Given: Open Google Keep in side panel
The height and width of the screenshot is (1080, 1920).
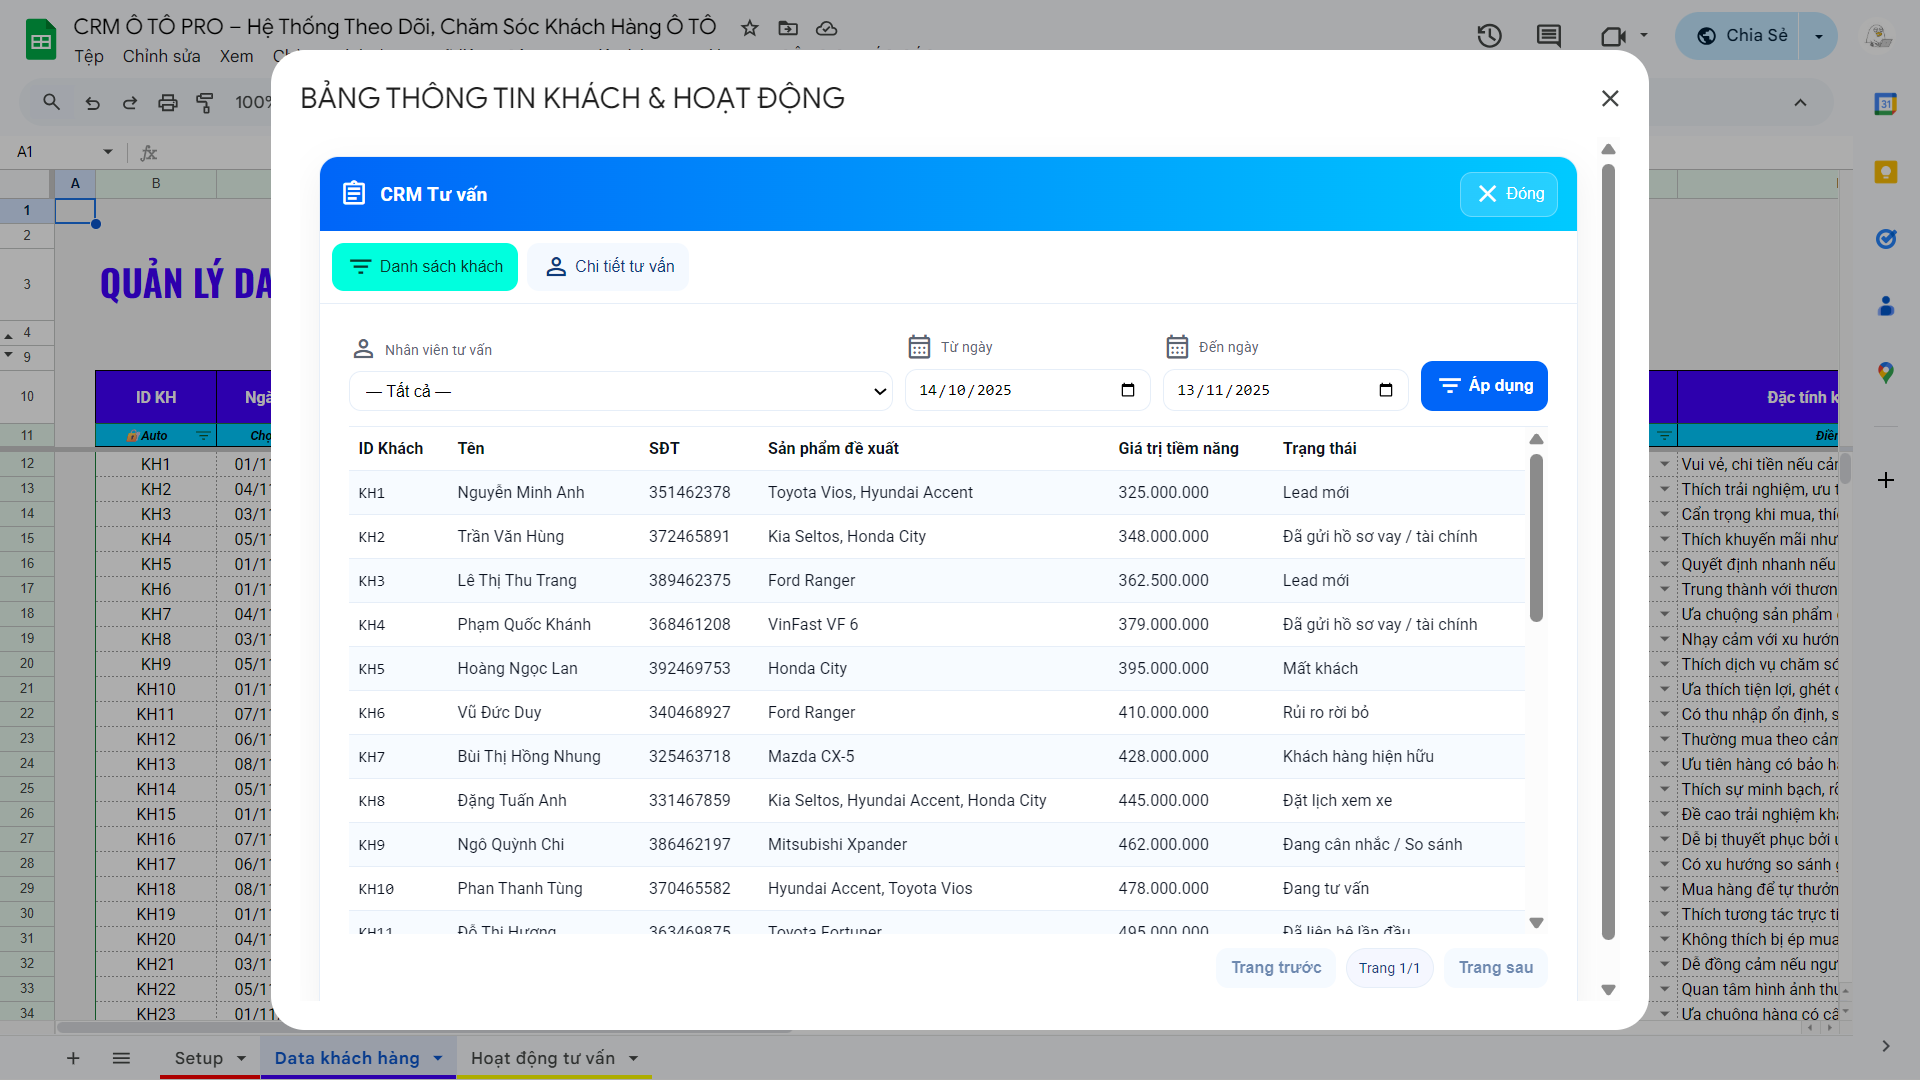Looking at the screenshot, I should tap(1885, 172).
